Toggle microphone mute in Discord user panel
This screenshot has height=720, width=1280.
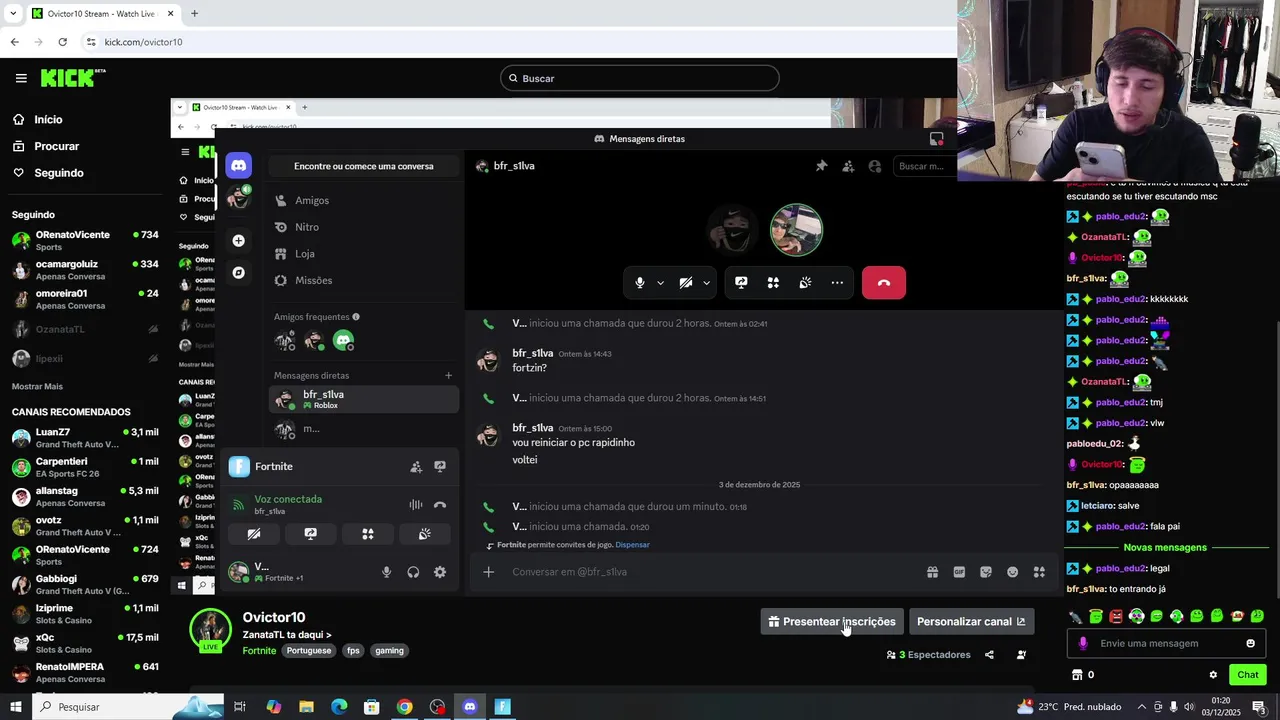pos(386,572)
